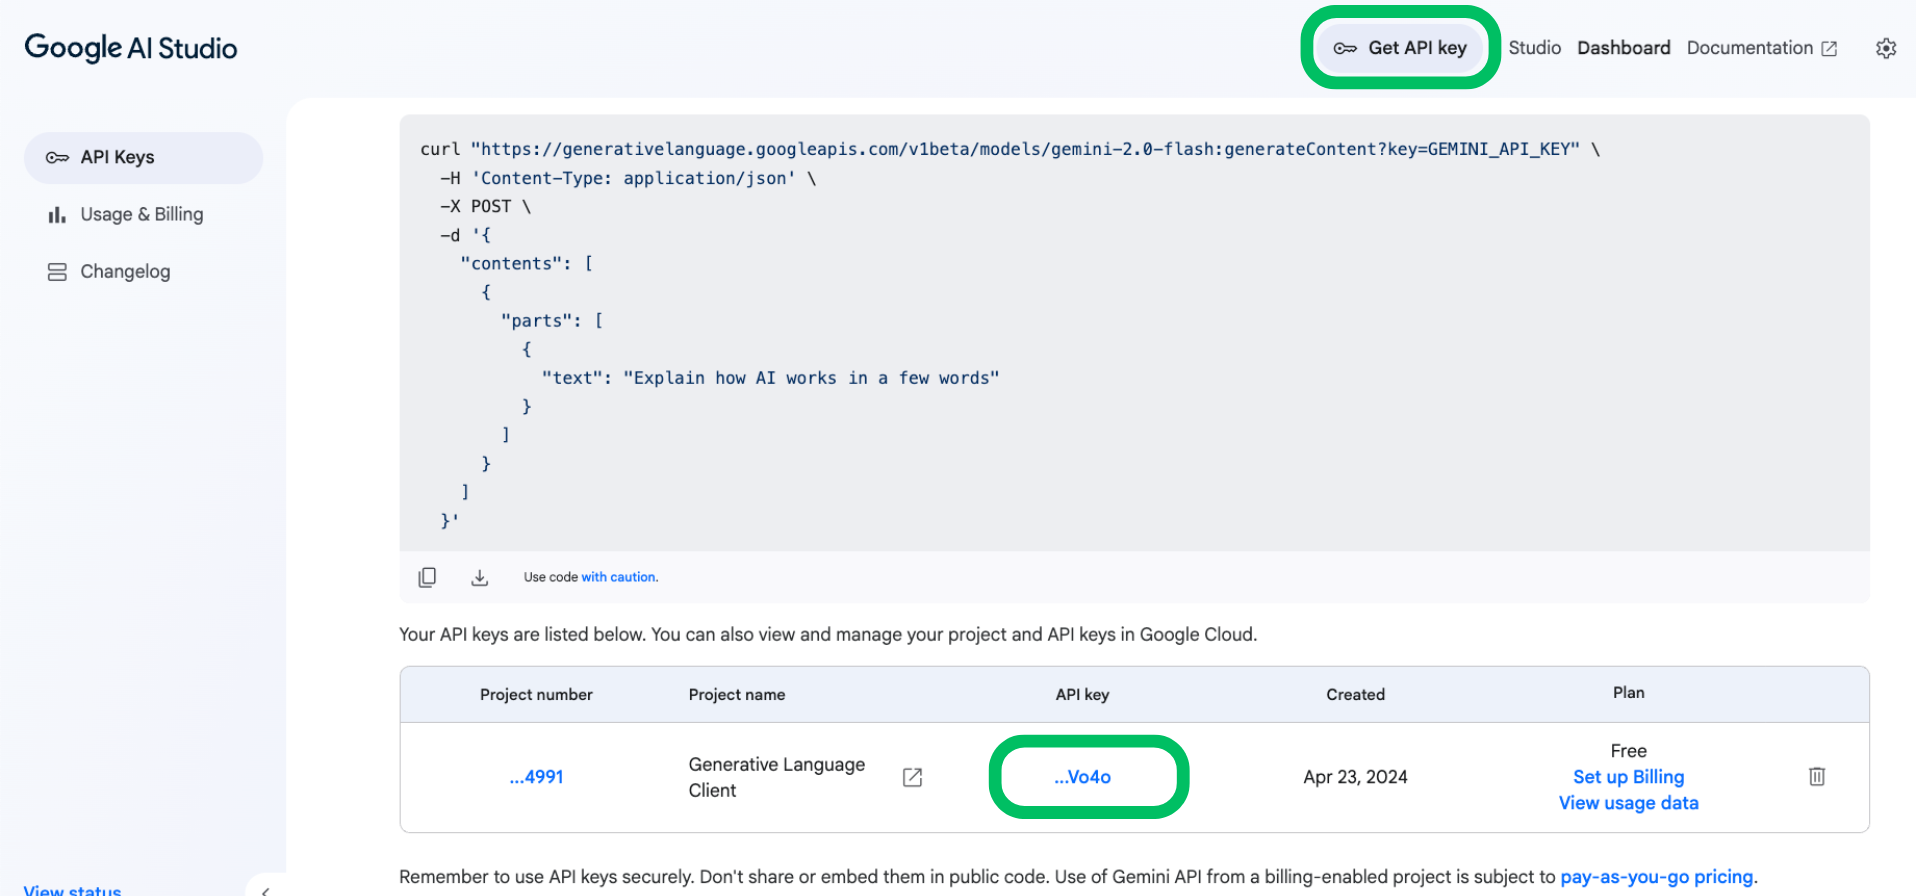Reveal the API key ending in Vo4o

pyautogui.click(x=1082, y=777)
